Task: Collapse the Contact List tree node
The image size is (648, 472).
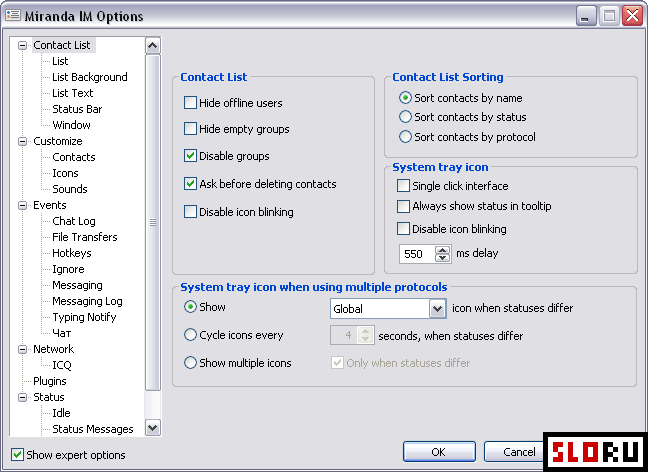Action: pos(22,45)
